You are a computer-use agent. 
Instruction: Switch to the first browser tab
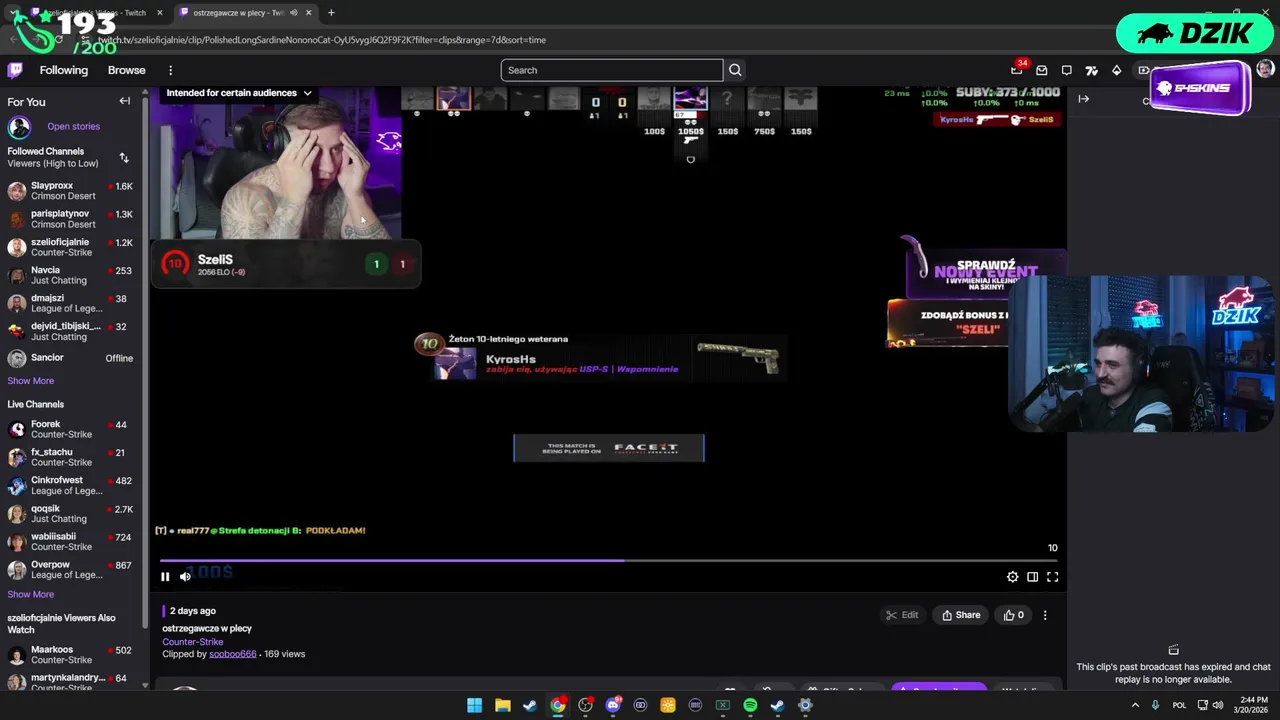[x=97, y=13]
